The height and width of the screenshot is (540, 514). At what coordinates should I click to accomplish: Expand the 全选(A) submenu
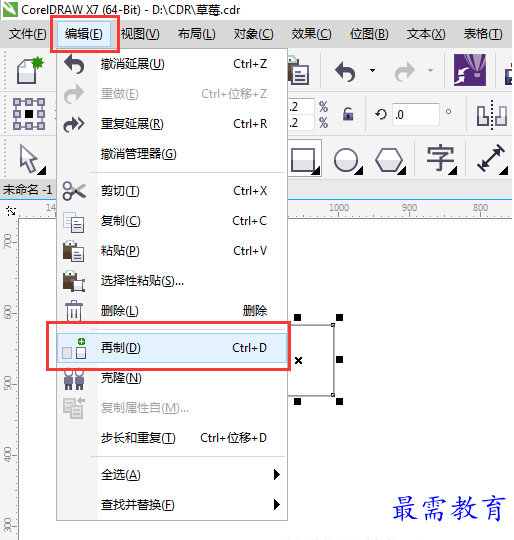(x=172, y=475)
